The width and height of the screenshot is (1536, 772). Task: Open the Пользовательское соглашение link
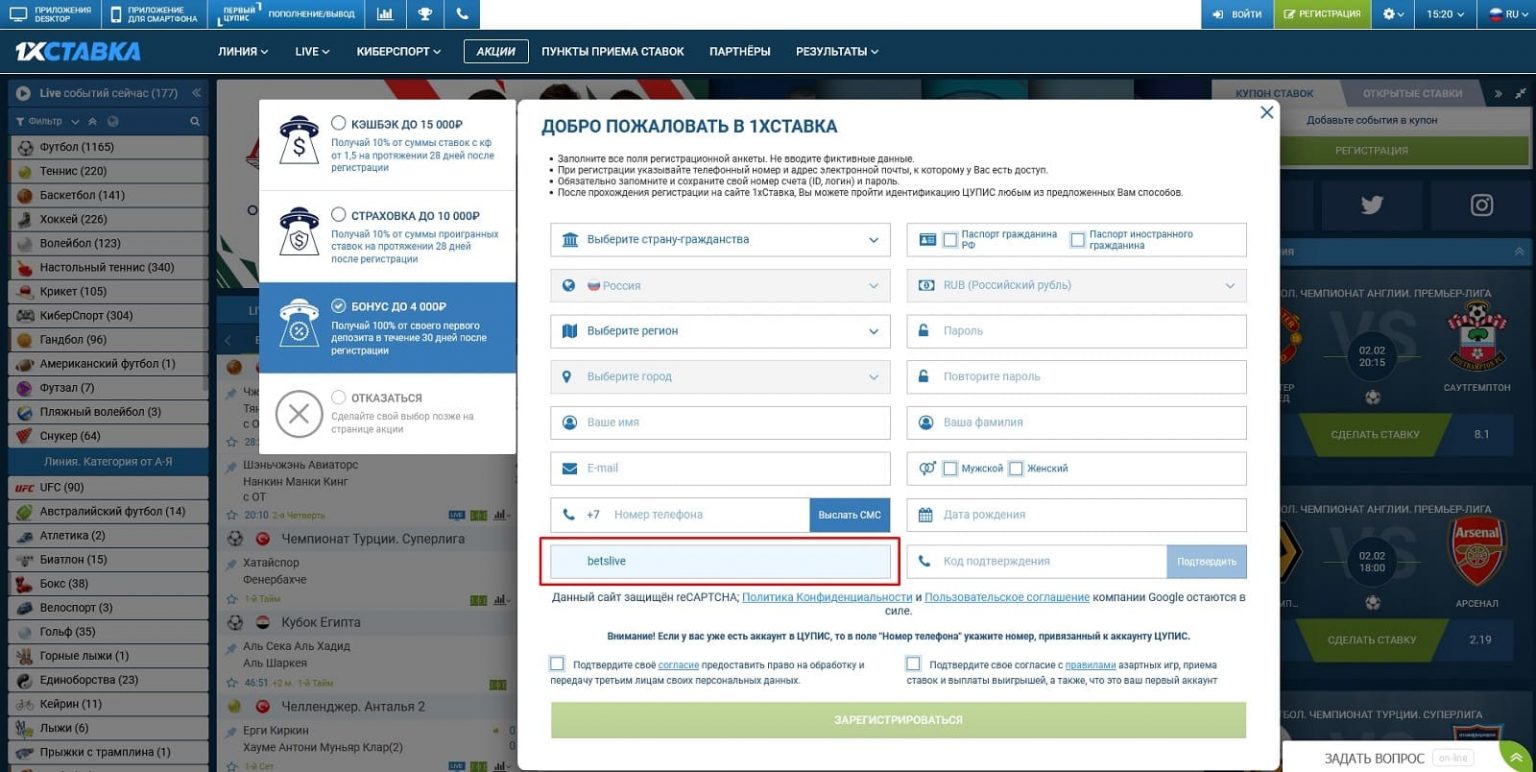point(1007,597)
